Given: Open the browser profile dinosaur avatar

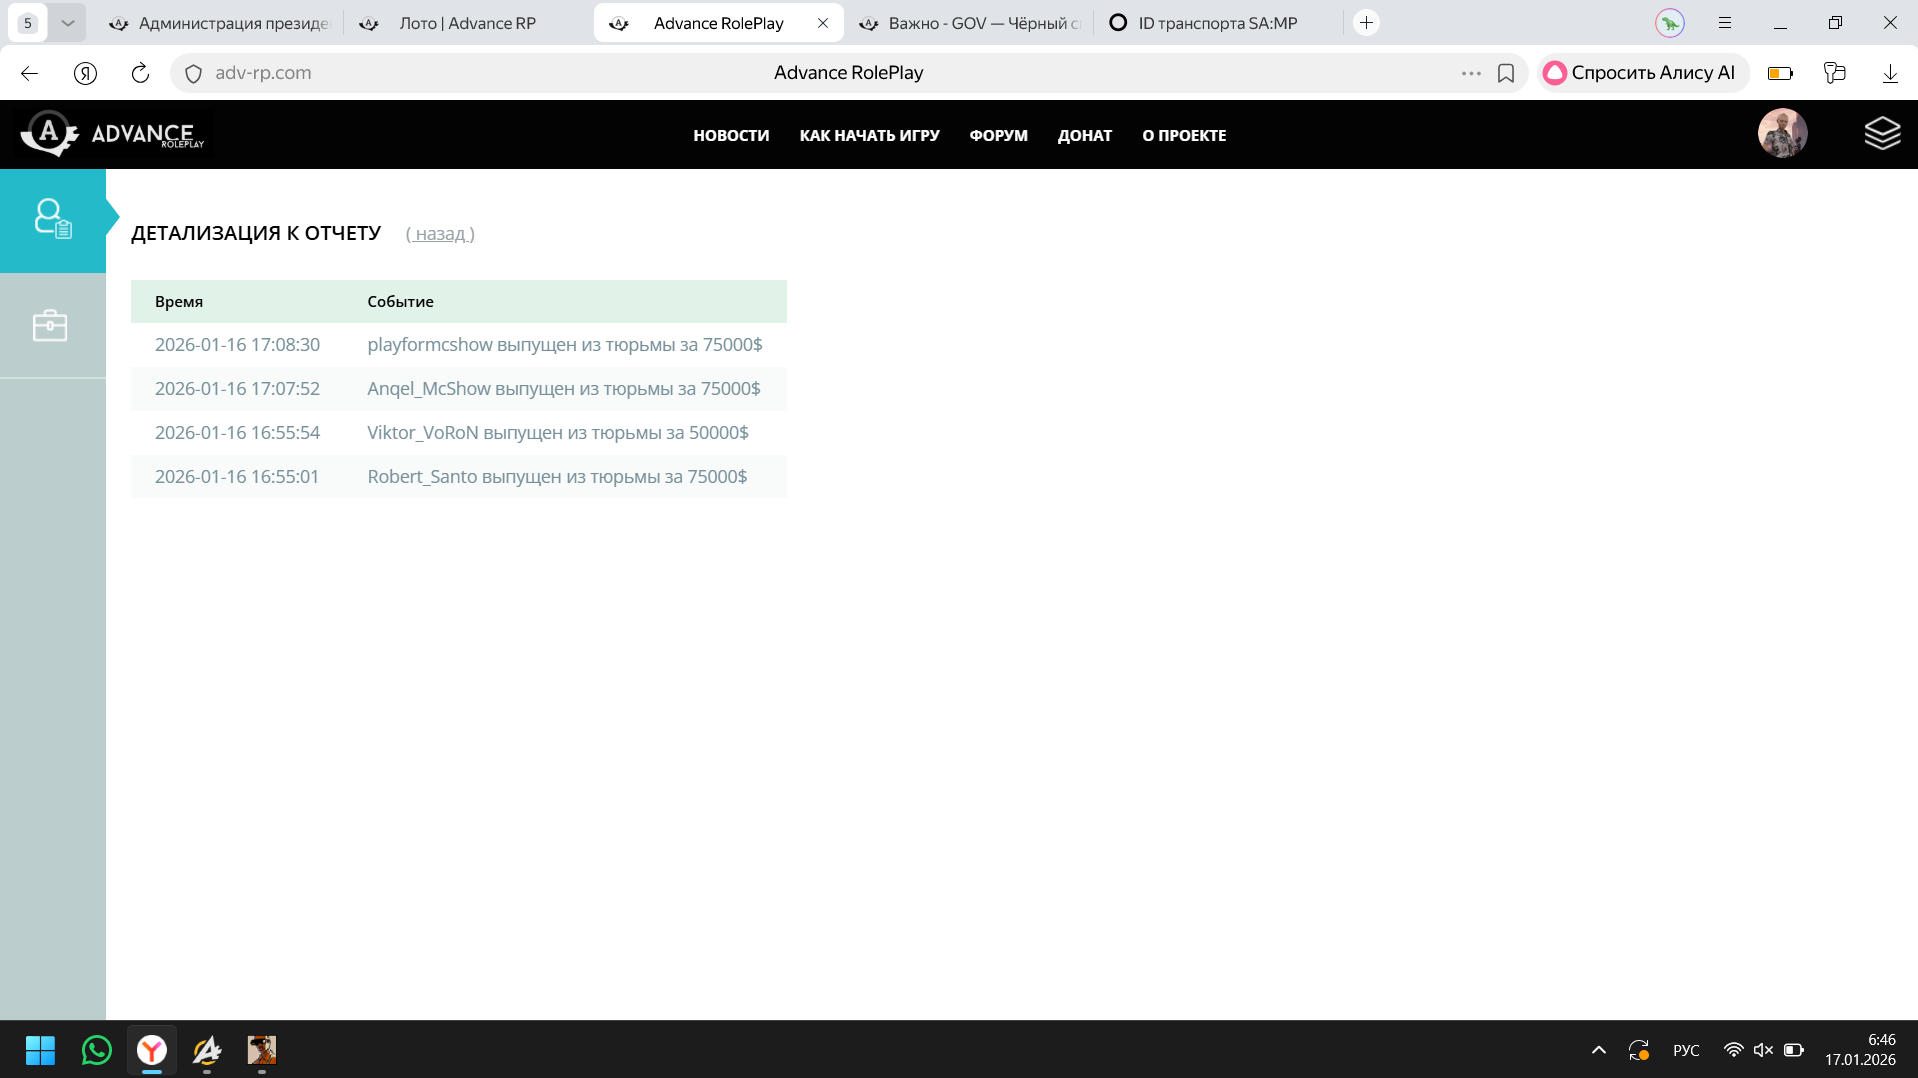Looking at the screenshot, I should pos(1670,23).
